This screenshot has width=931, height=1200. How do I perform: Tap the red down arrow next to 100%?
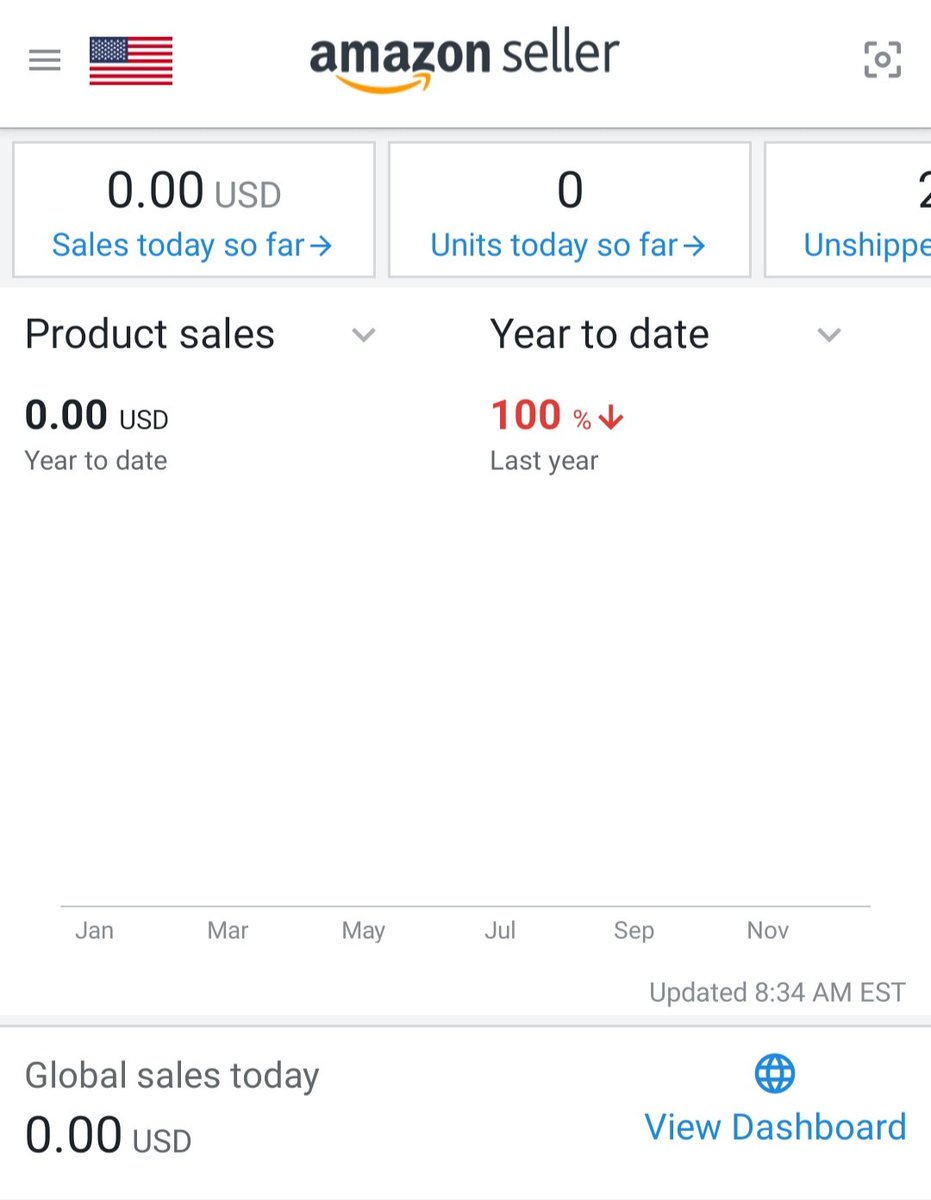coord(611,419)
